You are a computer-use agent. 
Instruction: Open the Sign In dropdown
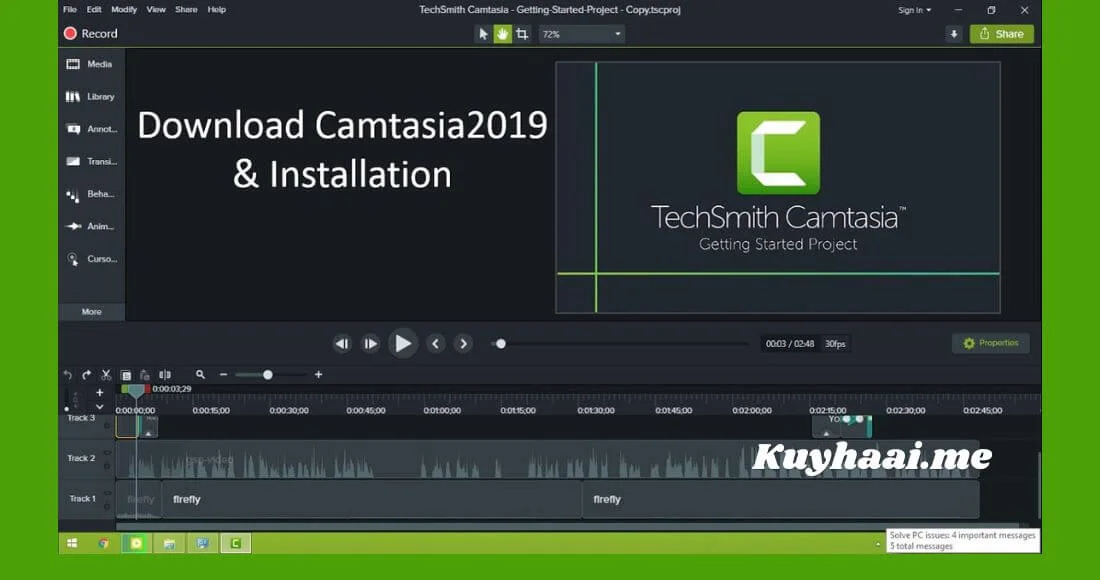pos(915,10)
